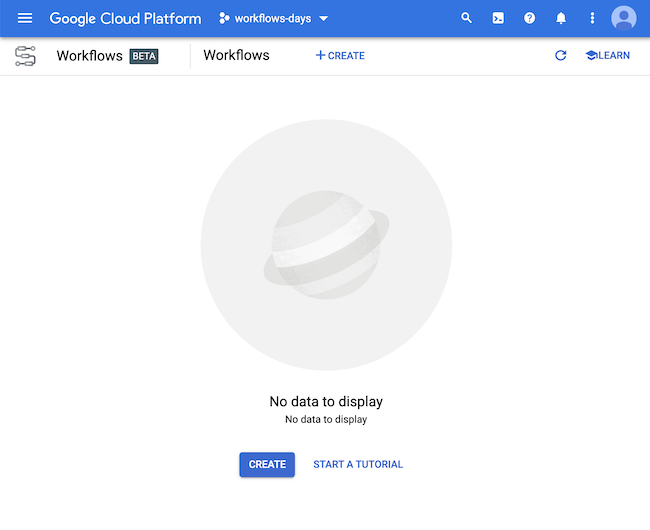Open the hamburger navigation menu
The width and height of the screenshot is (650, 530).
click(x=25, y=18)
